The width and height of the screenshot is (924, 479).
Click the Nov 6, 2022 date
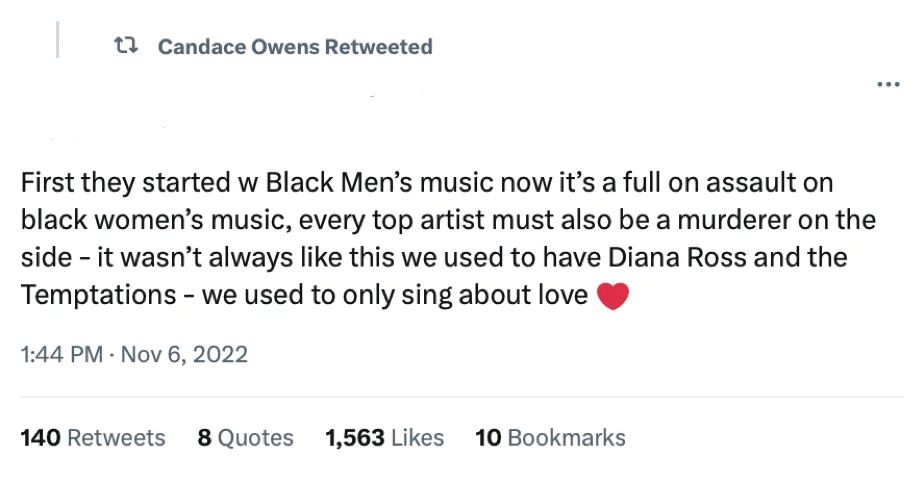coord(184,354)
